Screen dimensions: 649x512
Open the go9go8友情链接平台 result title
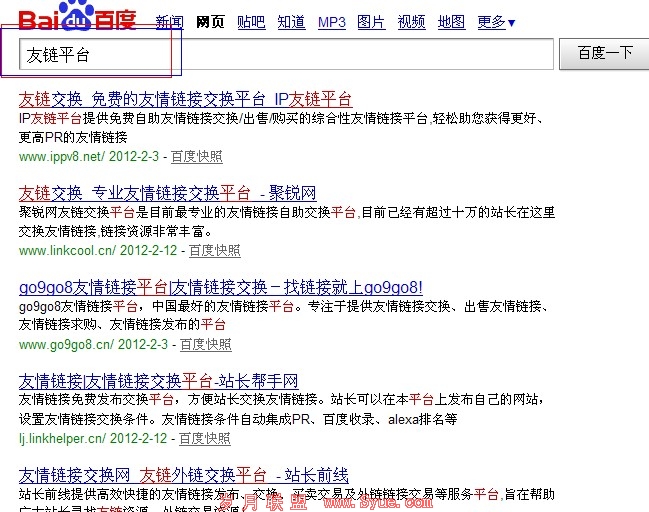click(220, 287)
